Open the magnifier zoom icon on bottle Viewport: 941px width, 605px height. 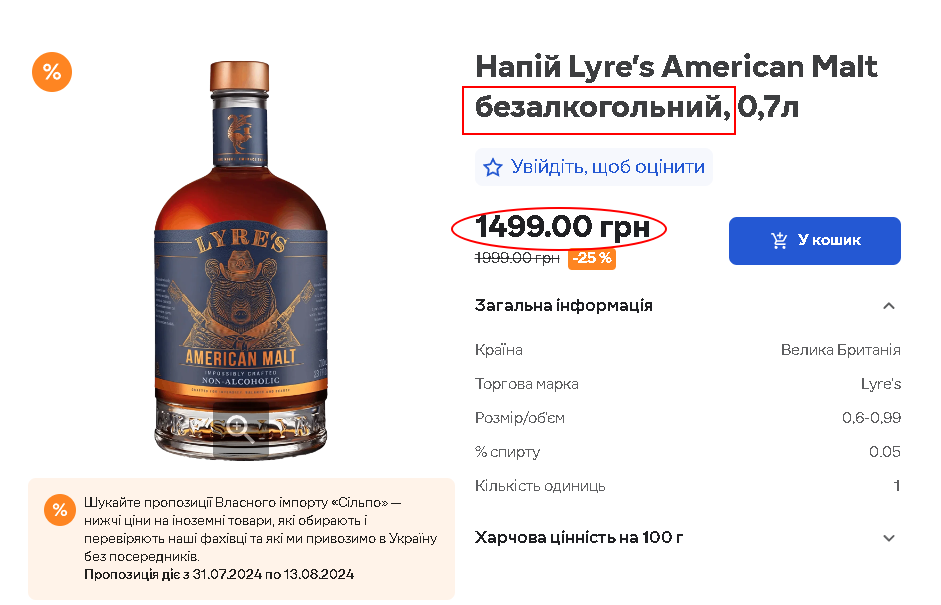[239, 429]
